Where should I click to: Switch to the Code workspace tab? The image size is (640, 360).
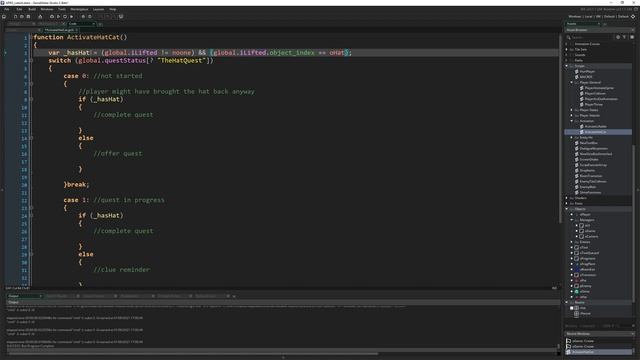point(80,24)
